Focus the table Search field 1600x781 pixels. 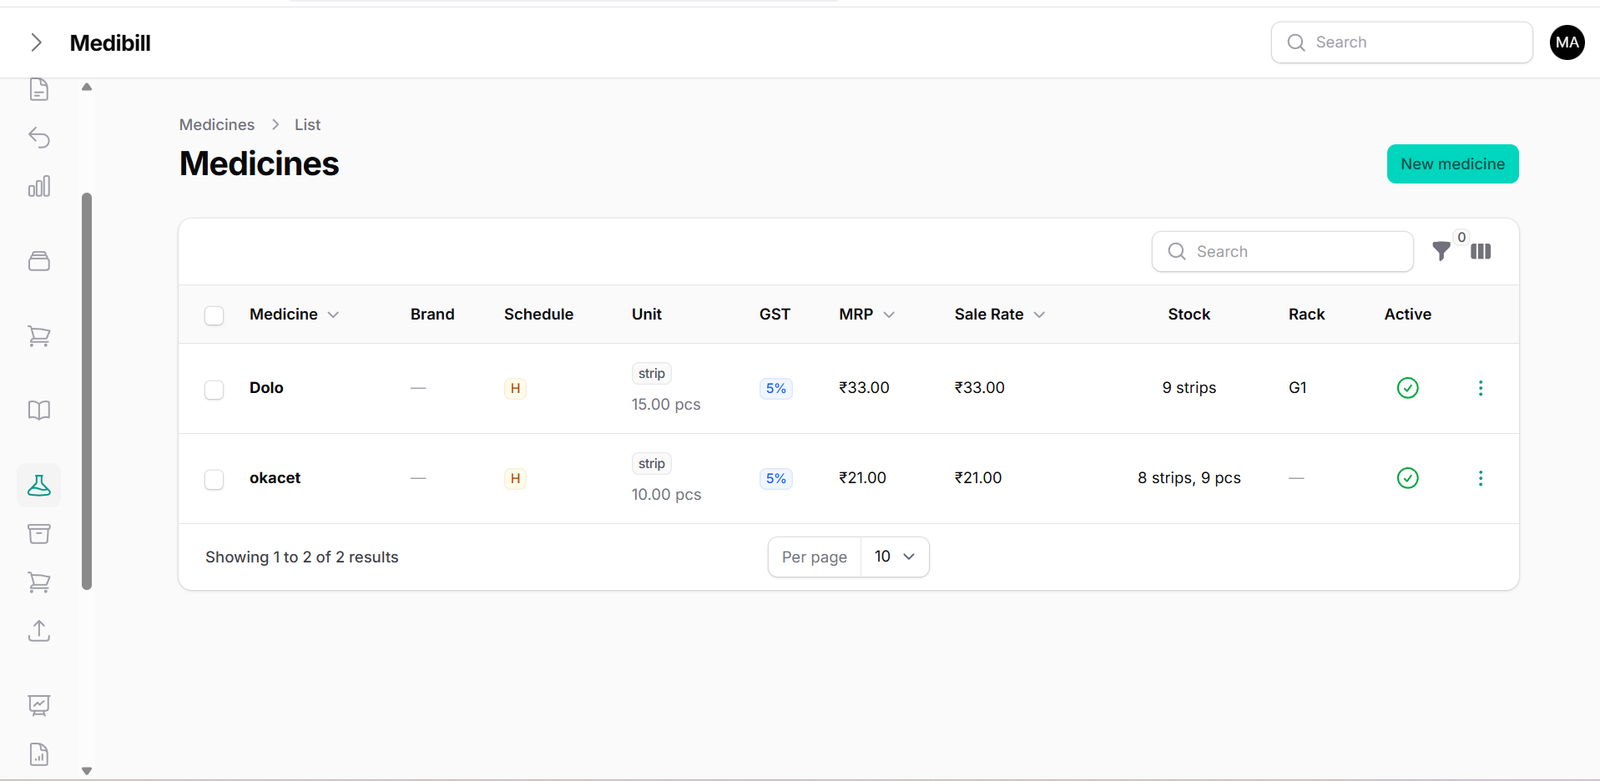pos(1282,251)
